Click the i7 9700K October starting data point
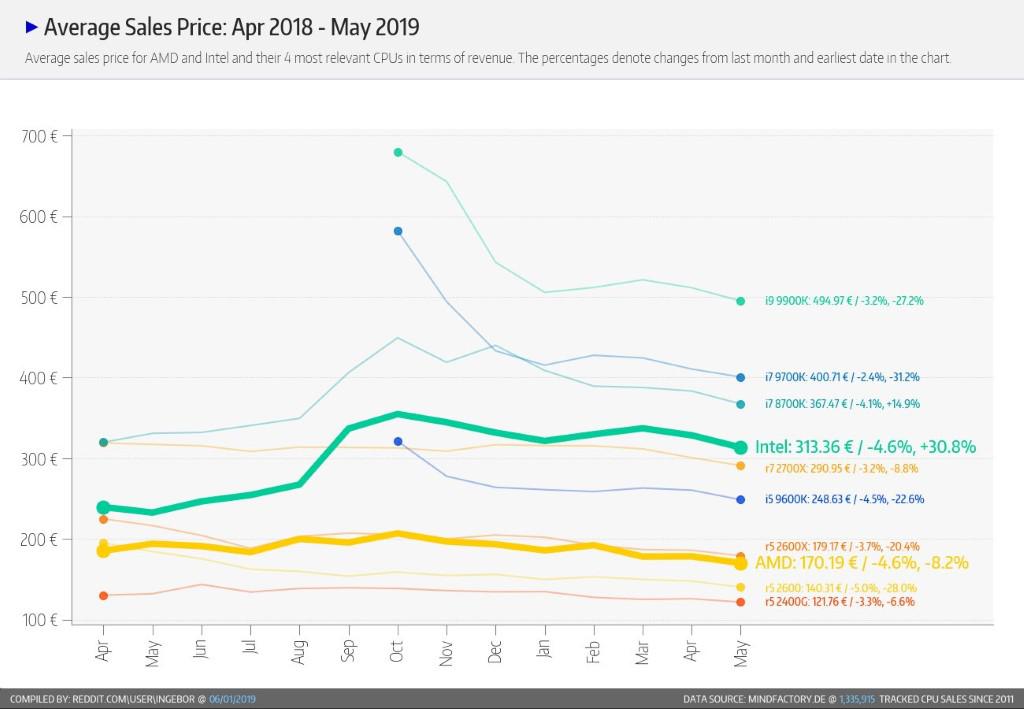 [x=398, y=231]
